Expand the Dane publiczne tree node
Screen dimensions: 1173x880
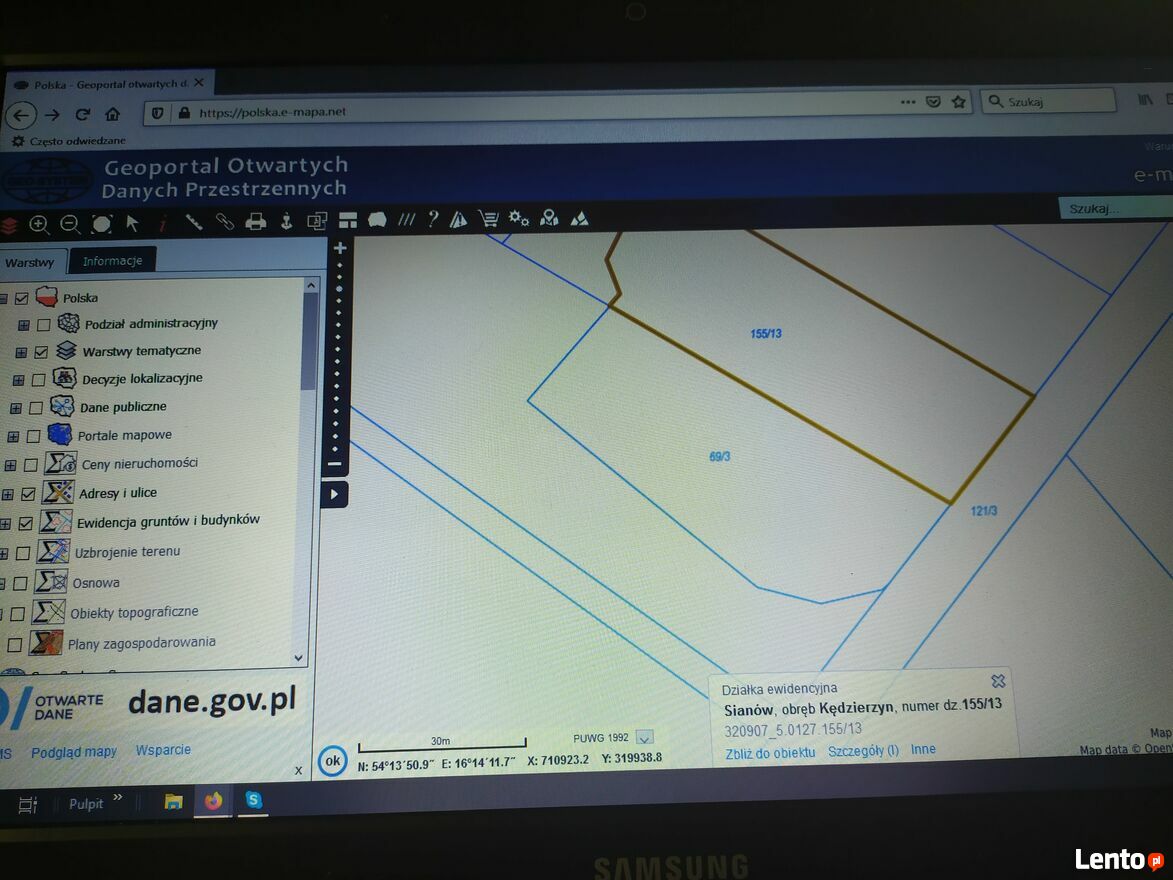click(15, 408)
